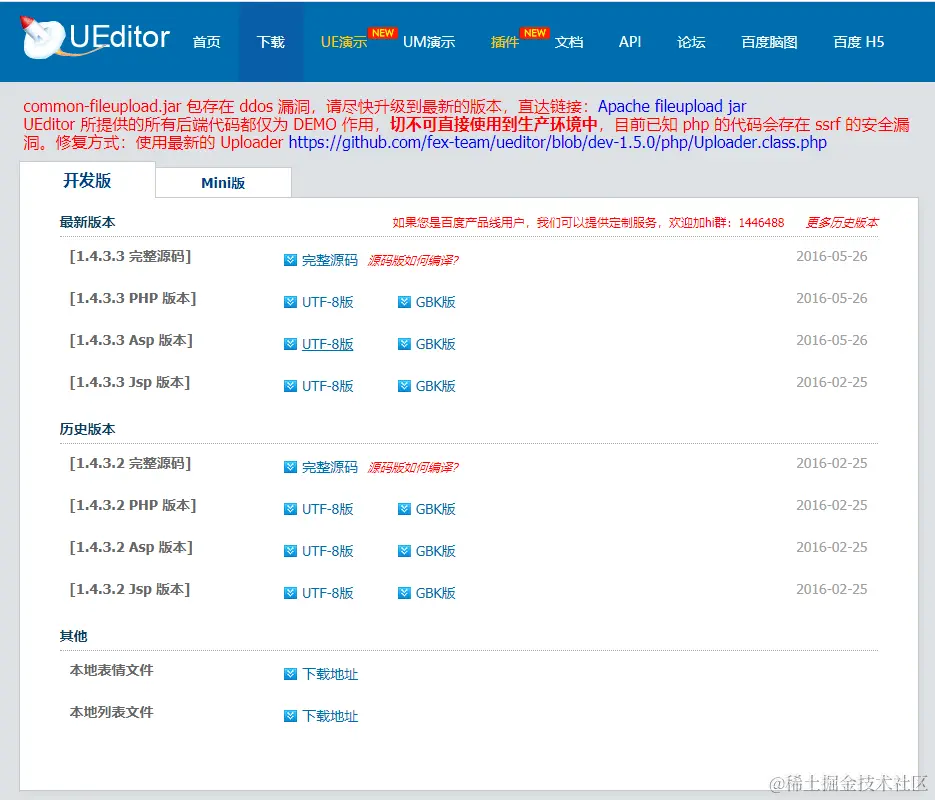This screenshot has height=800, width=935.
Task: Open the 文档 menu item
Action: tap(569, 42)
